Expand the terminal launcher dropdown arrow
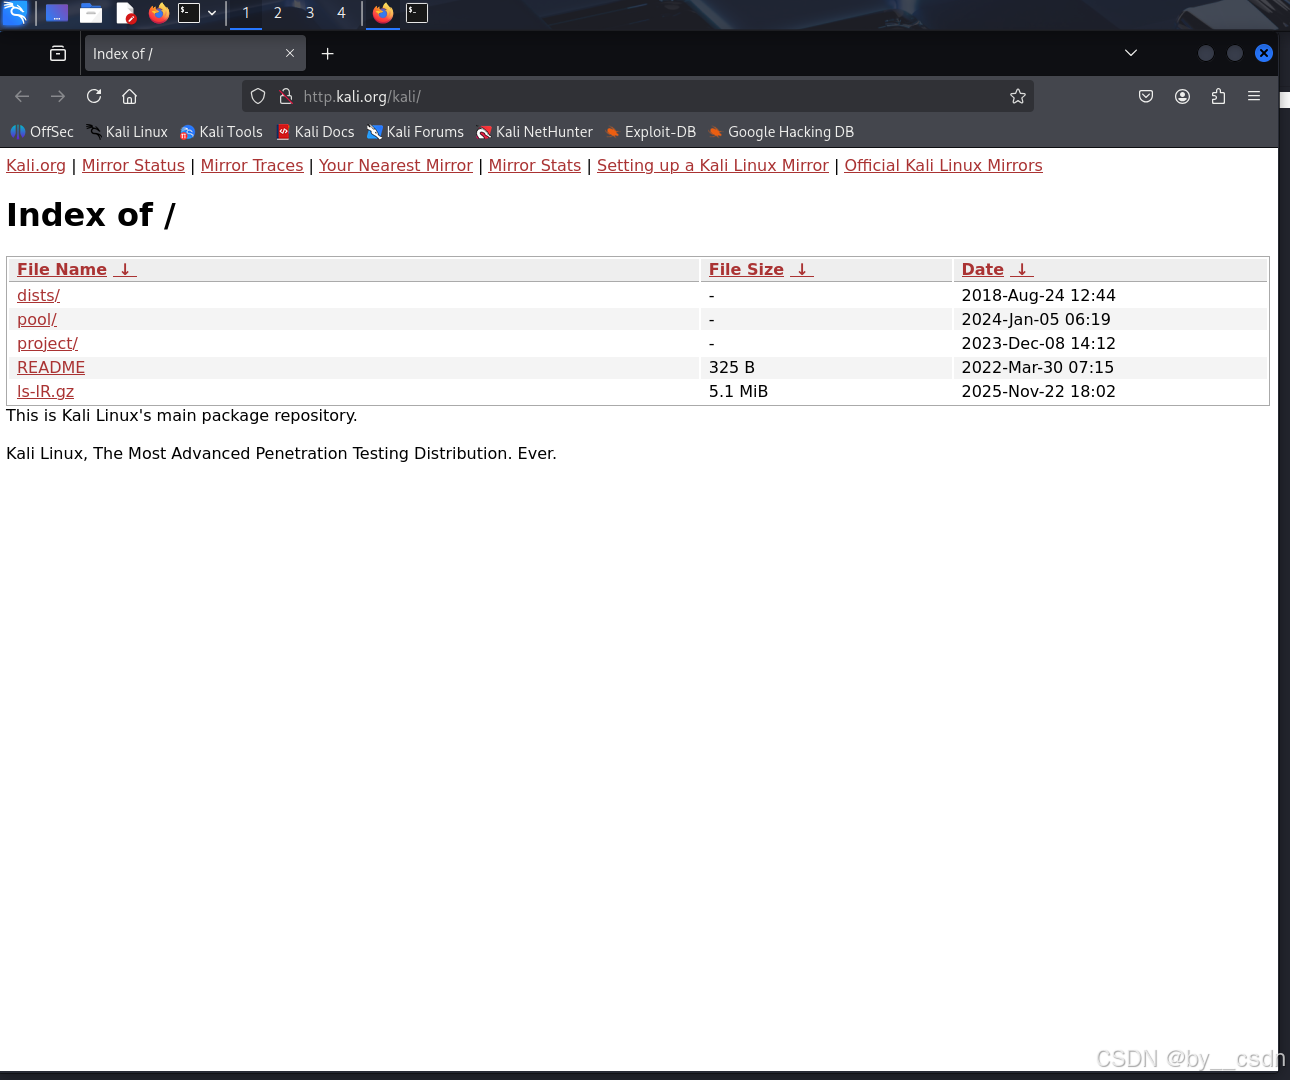This screenshot has width=1290, height=1080. point(212,13)
